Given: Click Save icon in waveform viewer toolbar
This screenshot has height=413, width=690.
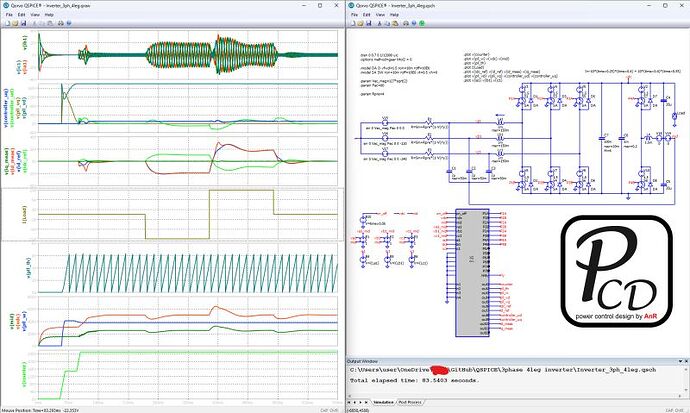Looking at the screenshot, I should 26,25.
